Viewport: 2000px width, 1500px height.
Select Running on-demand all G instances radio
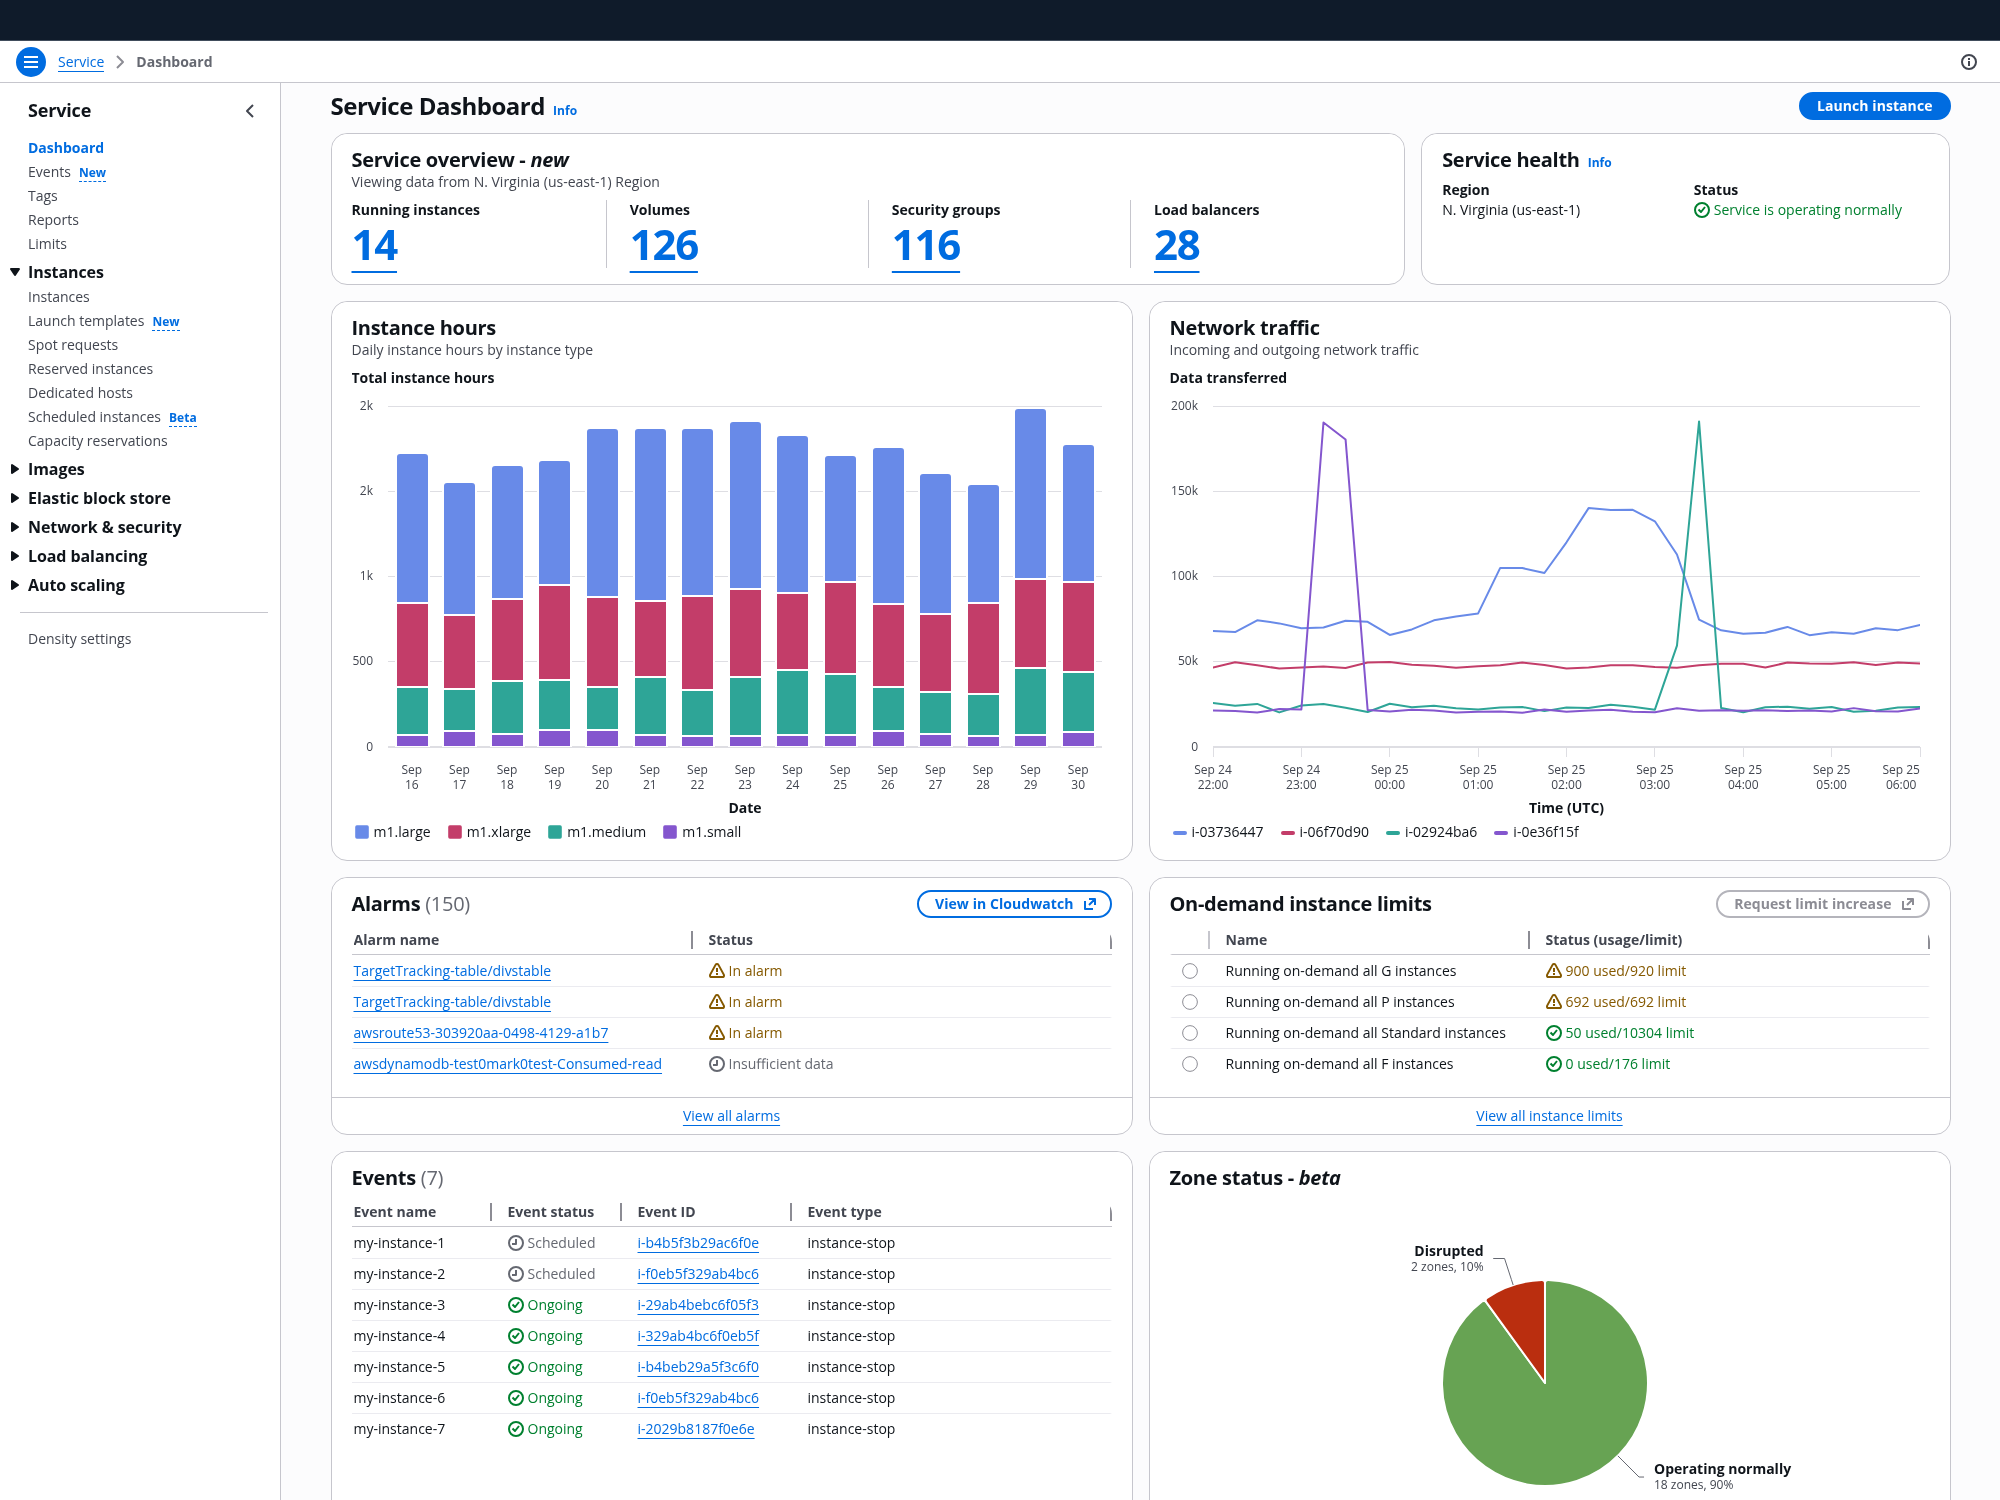[1189, 971]
